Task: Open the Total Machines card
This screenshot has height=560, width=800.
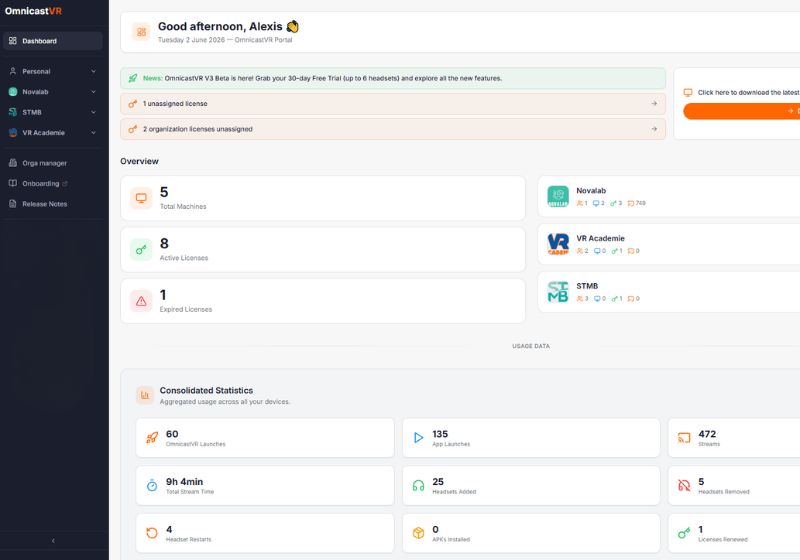Action: [x=323, y=198]
